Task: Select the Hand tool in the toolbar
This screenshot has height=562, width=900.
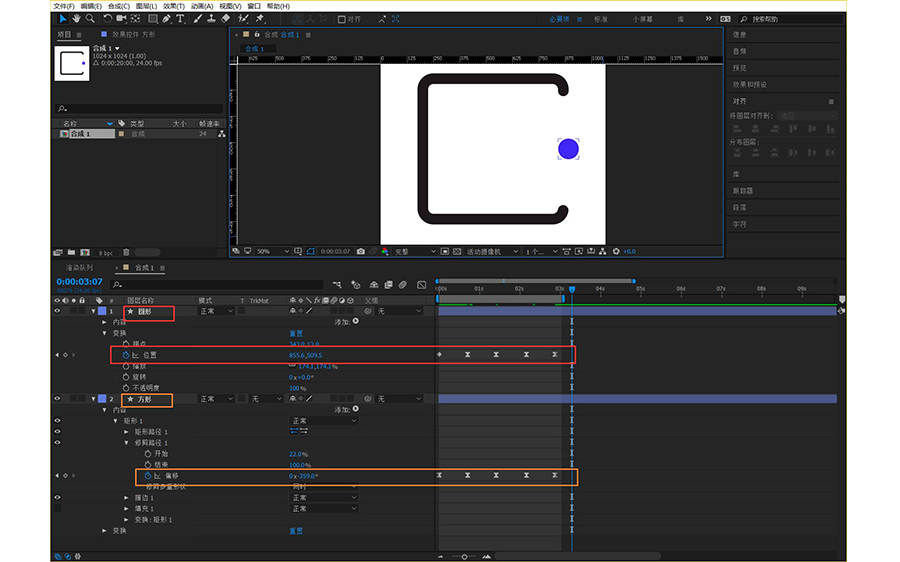Action: click(x=76, y=18)
